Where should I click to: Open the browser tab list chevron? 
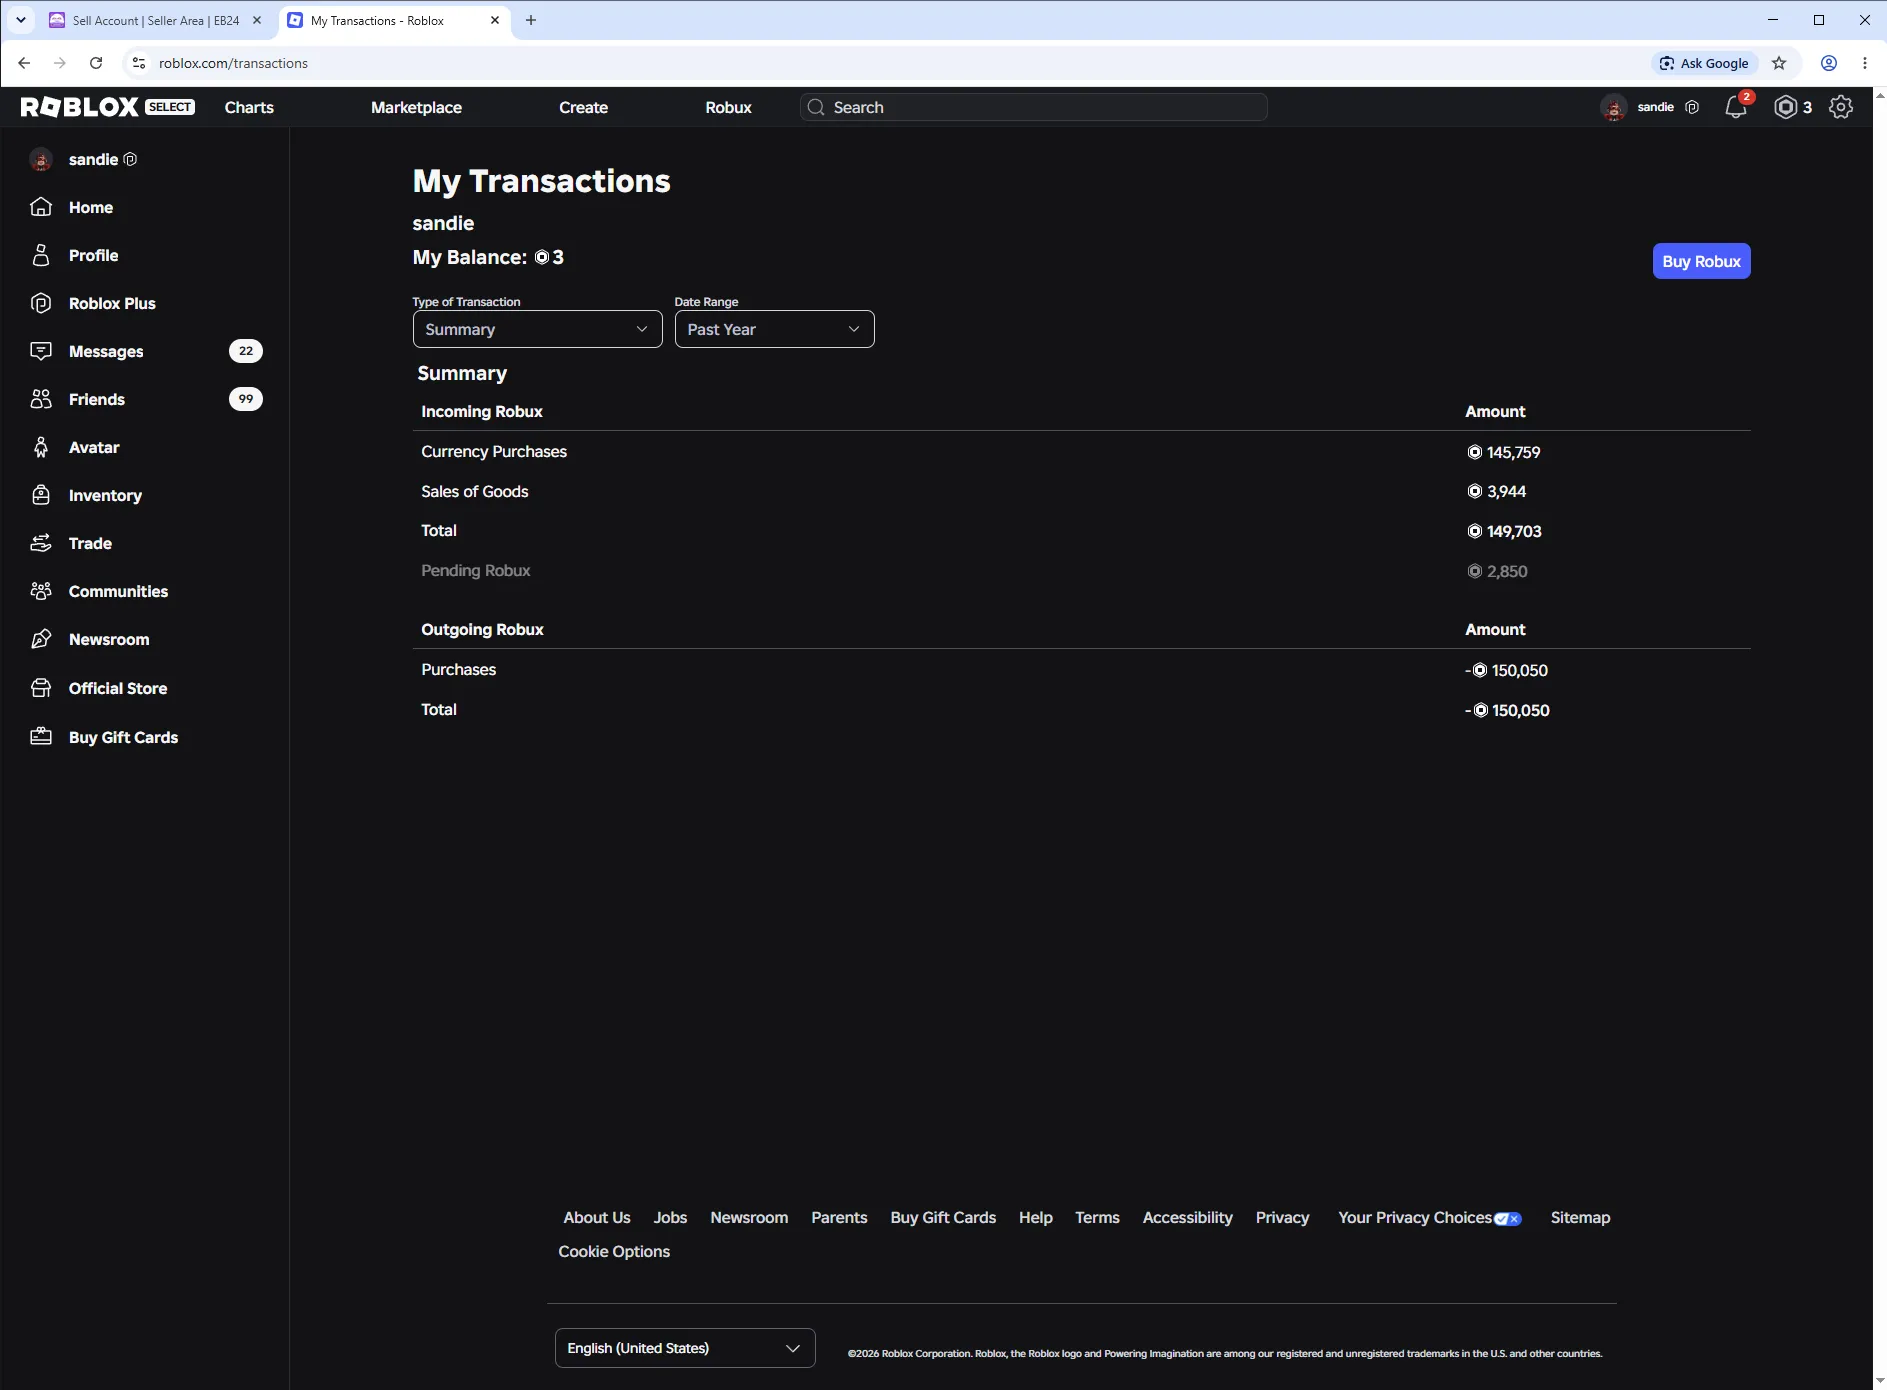[20, 20]
